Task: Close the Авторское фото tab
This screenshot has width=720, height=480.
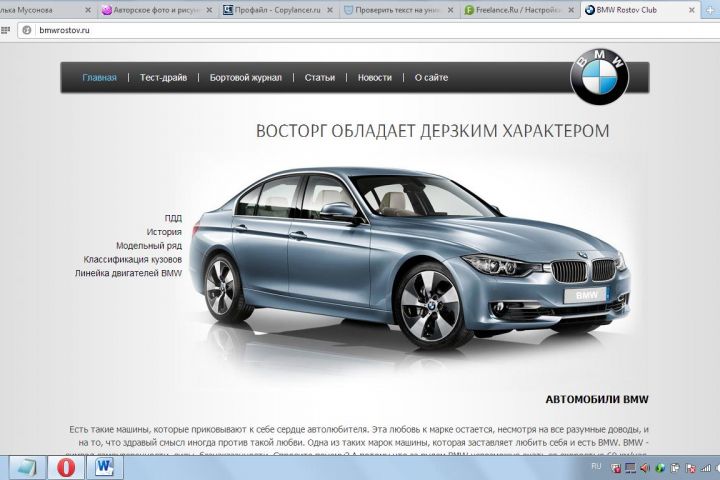Action: pyautogui.click(x=209, y=10)
